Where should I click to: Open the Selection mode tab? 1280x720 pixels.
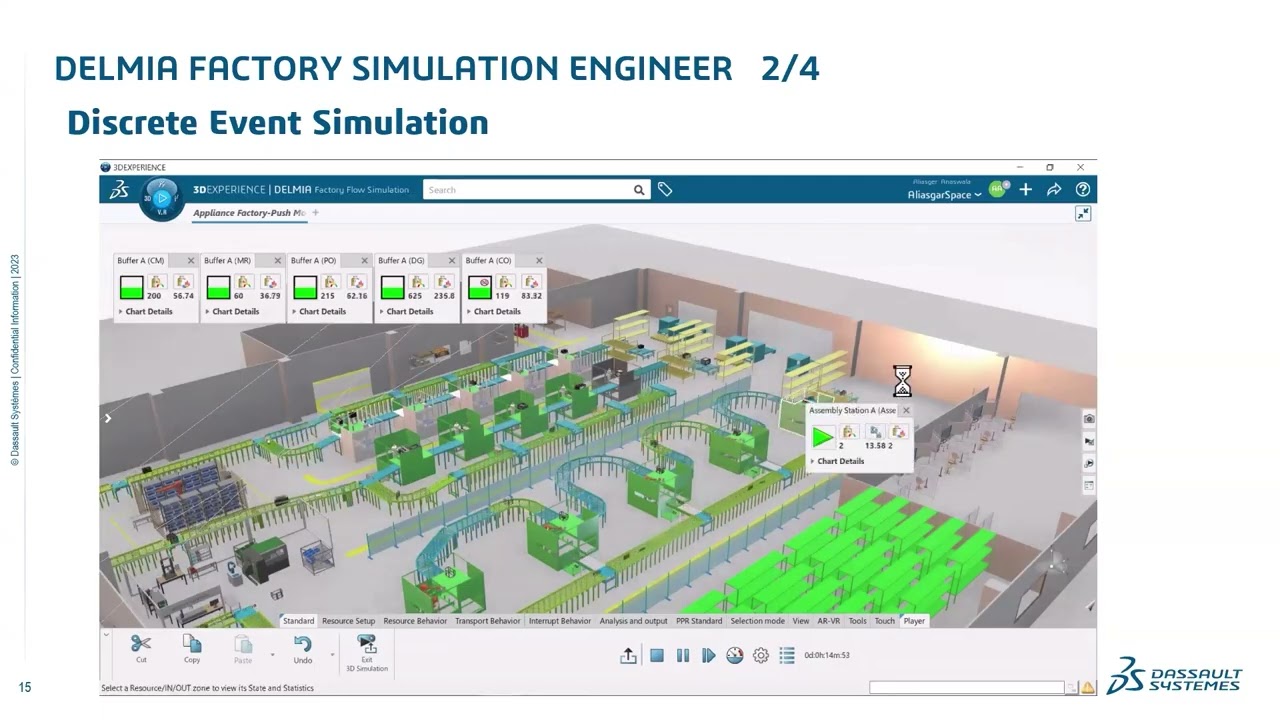pos(757,621)
